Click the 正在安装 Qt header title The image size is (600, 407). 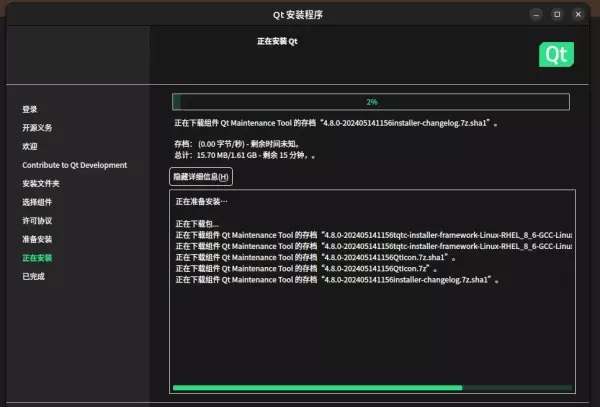[x=277, y=41]
